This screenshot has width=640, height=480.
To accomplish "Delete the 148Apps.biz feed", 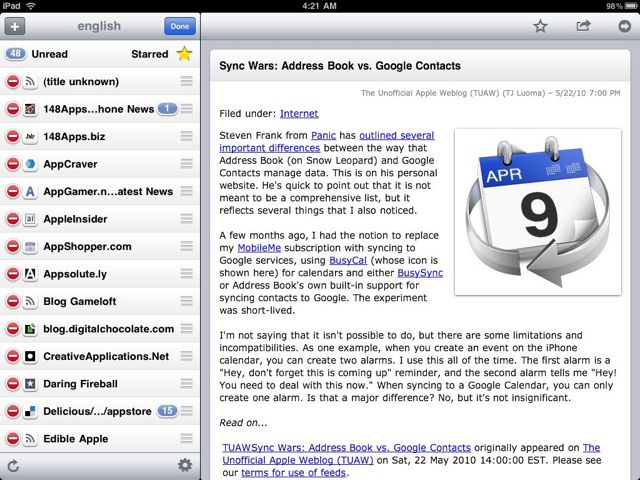I will 13,136.
